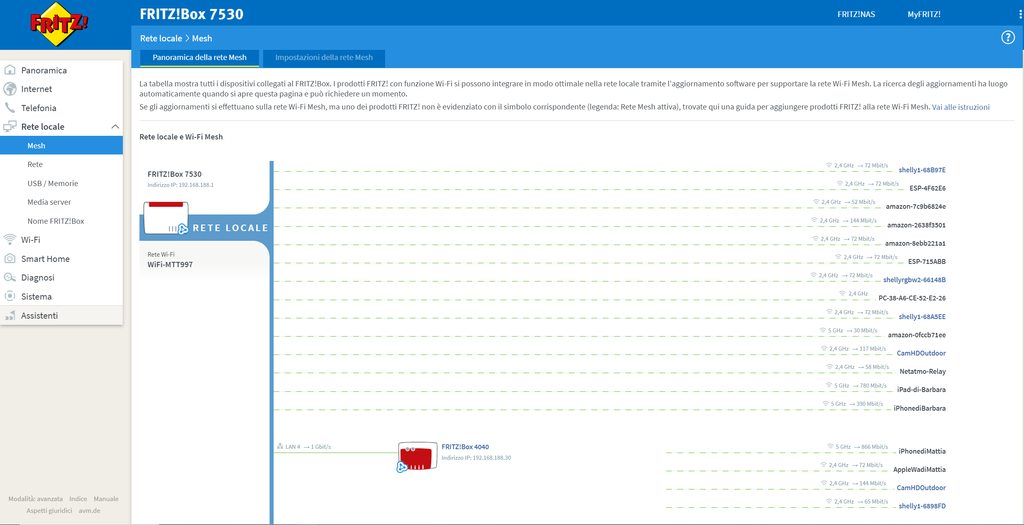Viewport: 1024px width, 525px height.
Task: Open USB / Memorie in the sidebar
Action: click(x=52, y=183)
